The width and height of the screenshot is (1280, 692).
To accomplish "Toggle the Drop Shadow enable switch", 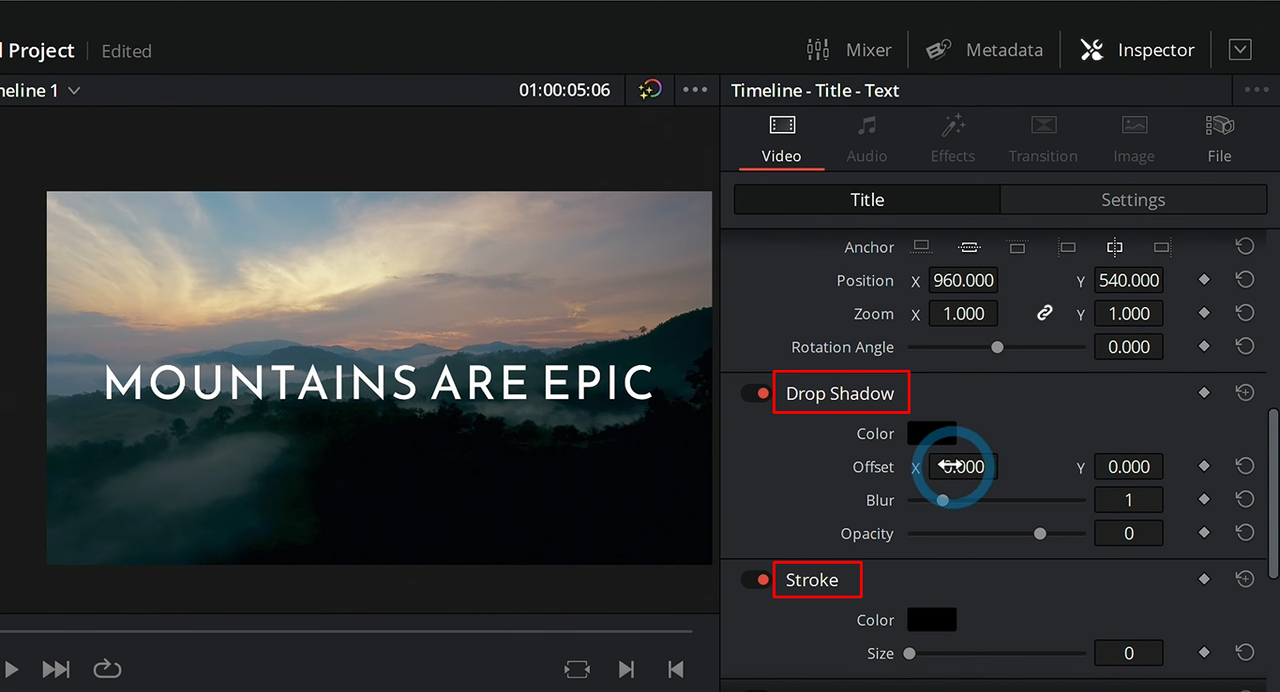I will (756, 394).
